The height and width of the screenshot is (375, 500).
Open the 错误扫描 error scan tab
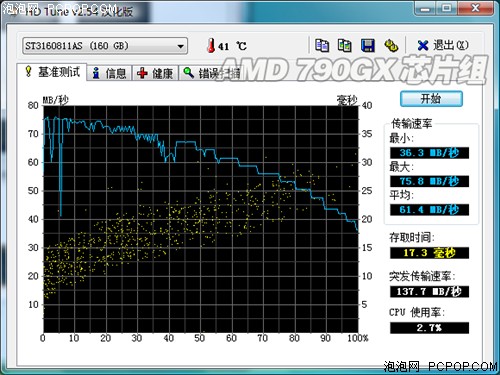point(211,73)
